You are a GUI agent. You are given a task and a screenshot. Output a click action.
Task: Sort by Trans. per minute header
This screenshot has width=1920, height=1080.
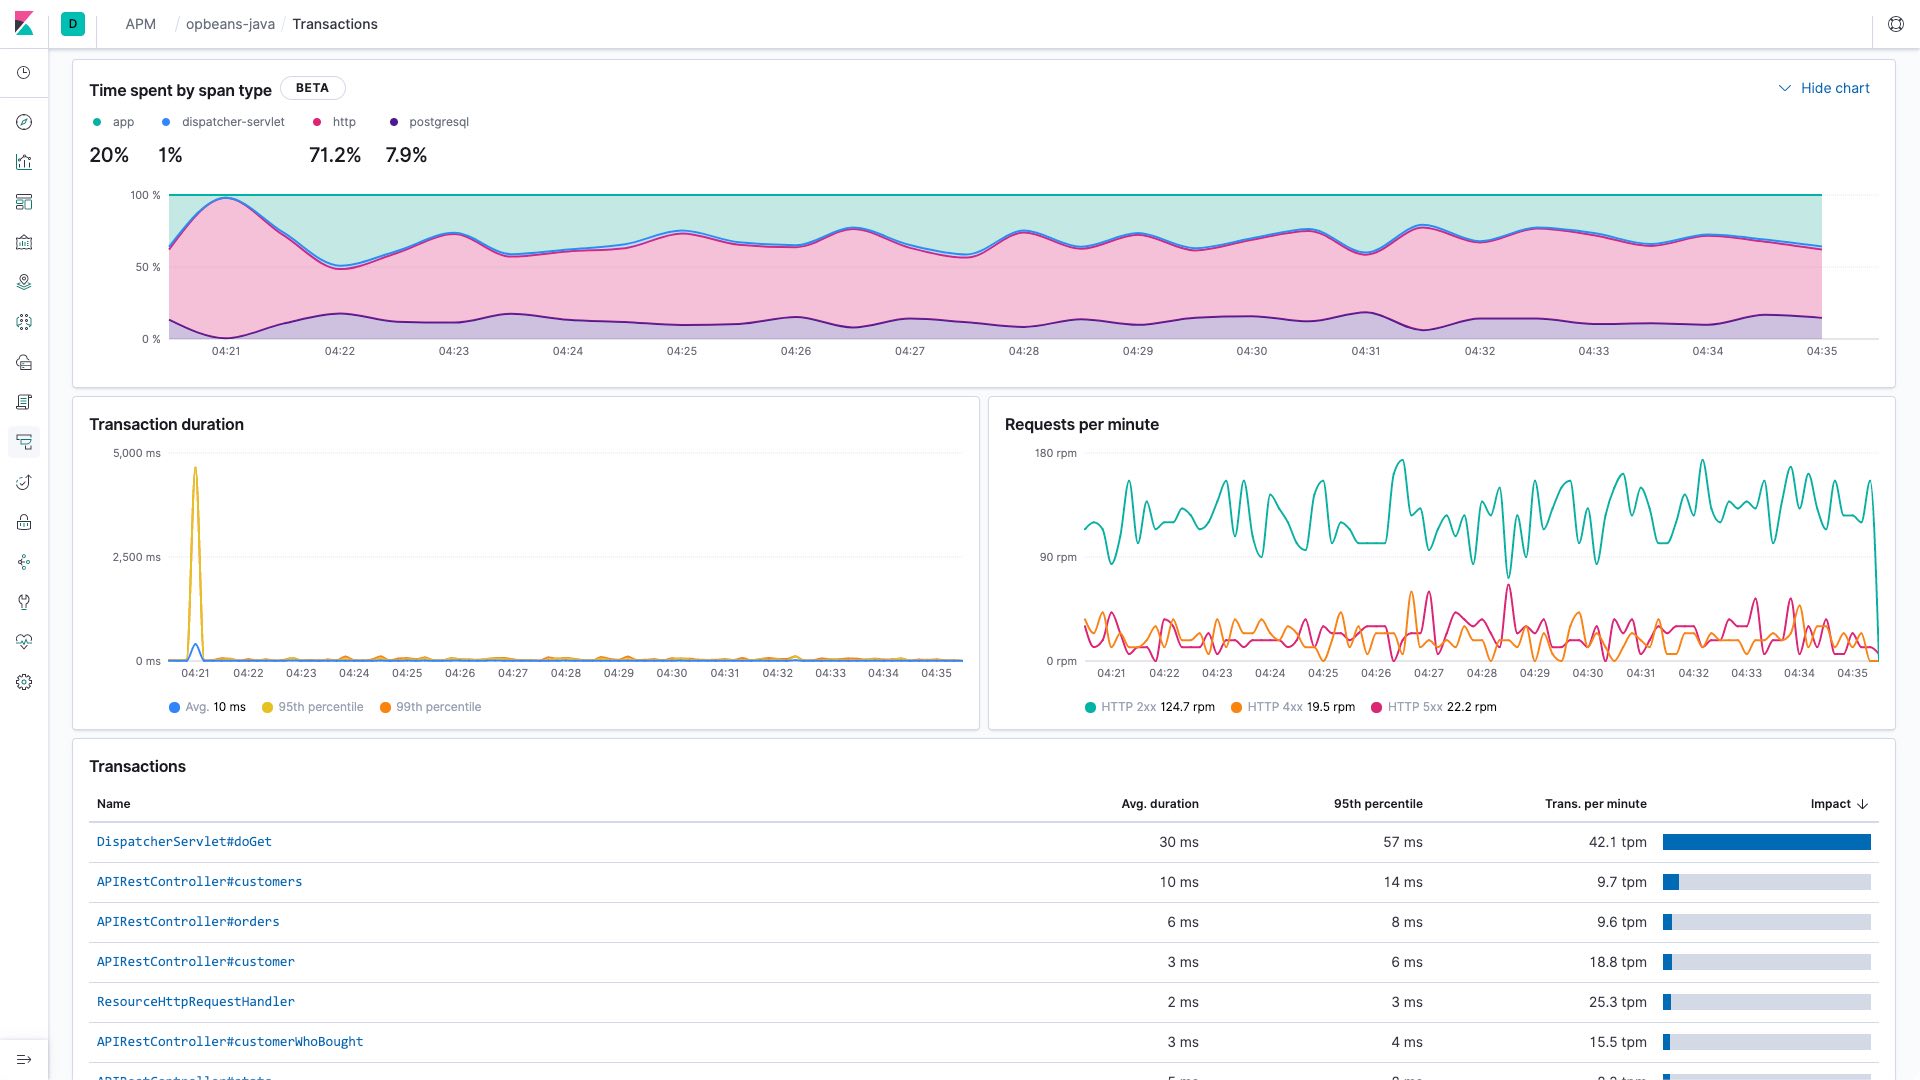(1595, 804)
